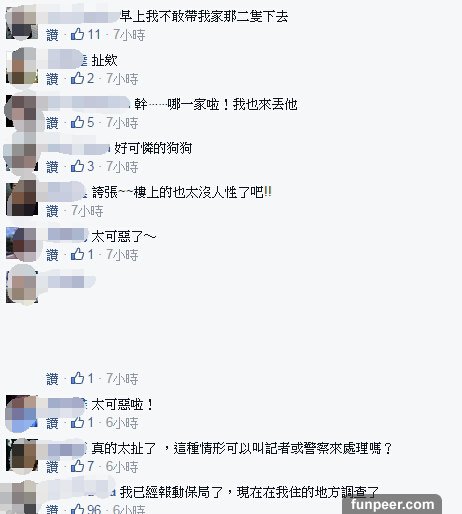This screenshot has width=462, height=514.
Task: Click thumbs-up icon with 5 likes
Action: point(77,122)
